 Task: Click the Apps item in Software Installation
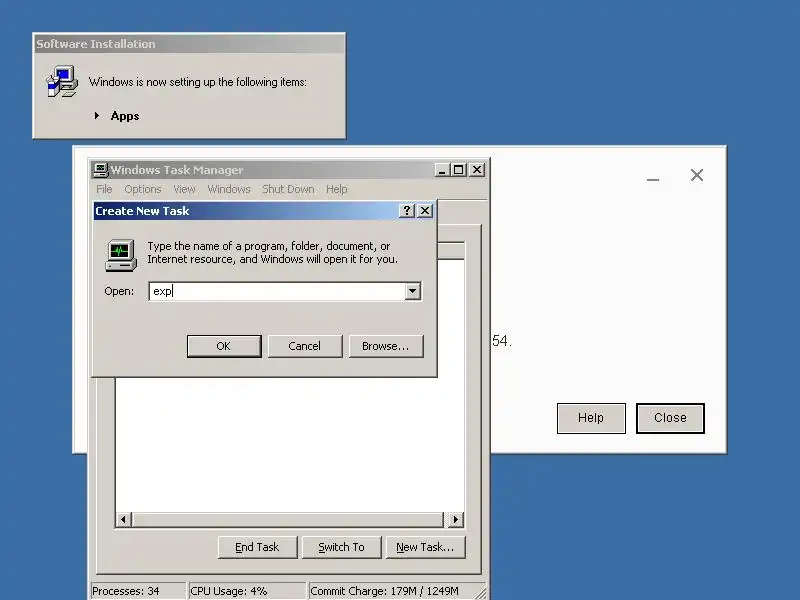125,116
